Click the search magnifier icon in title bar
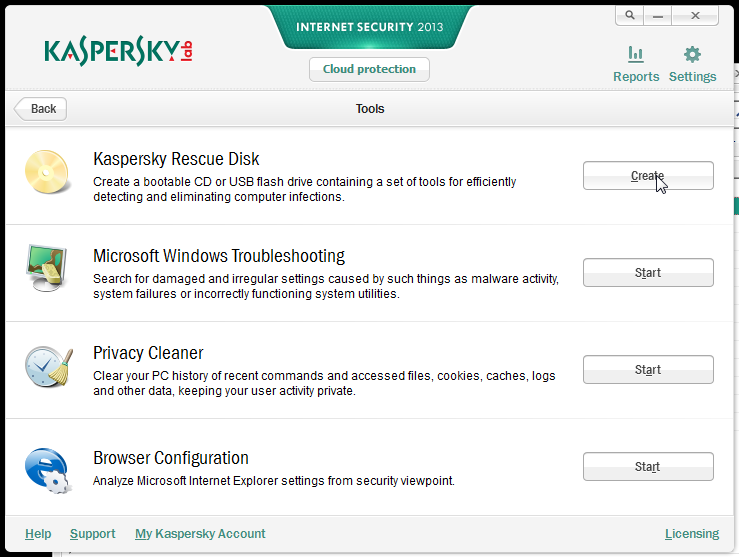 [629, 15]
